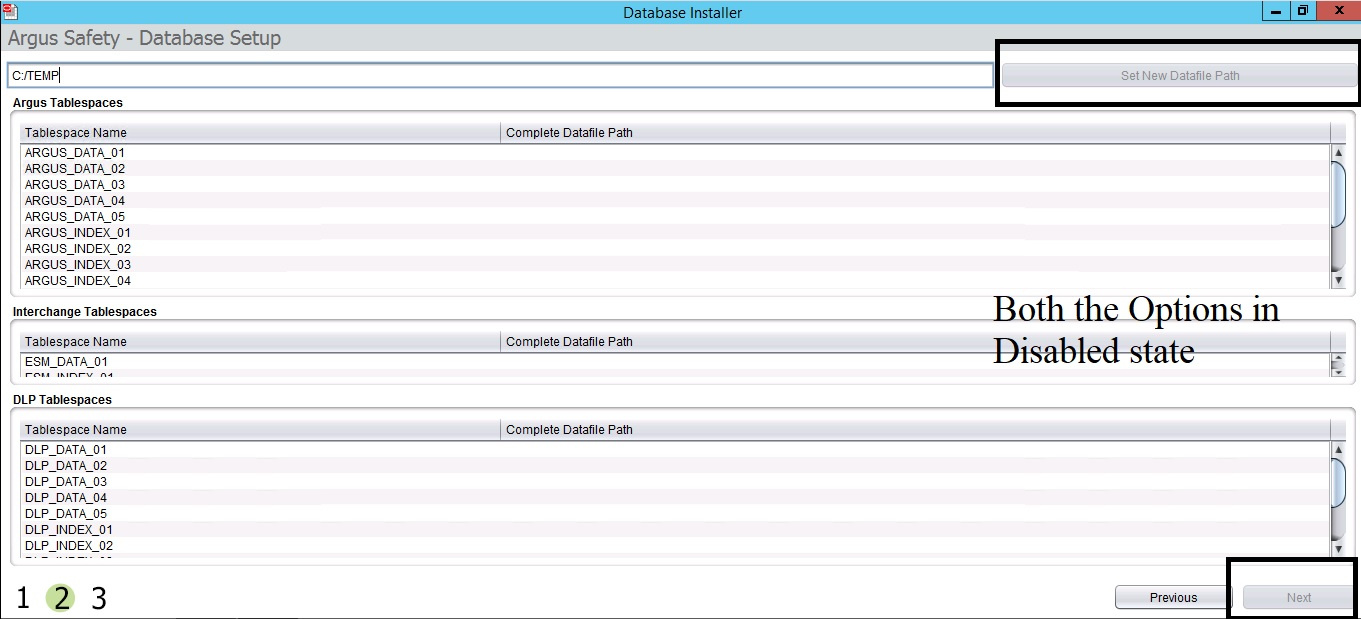Click Interchange Tablespaces scrollbar down arrow
1361x619 pixels.
coord(1339,371)
